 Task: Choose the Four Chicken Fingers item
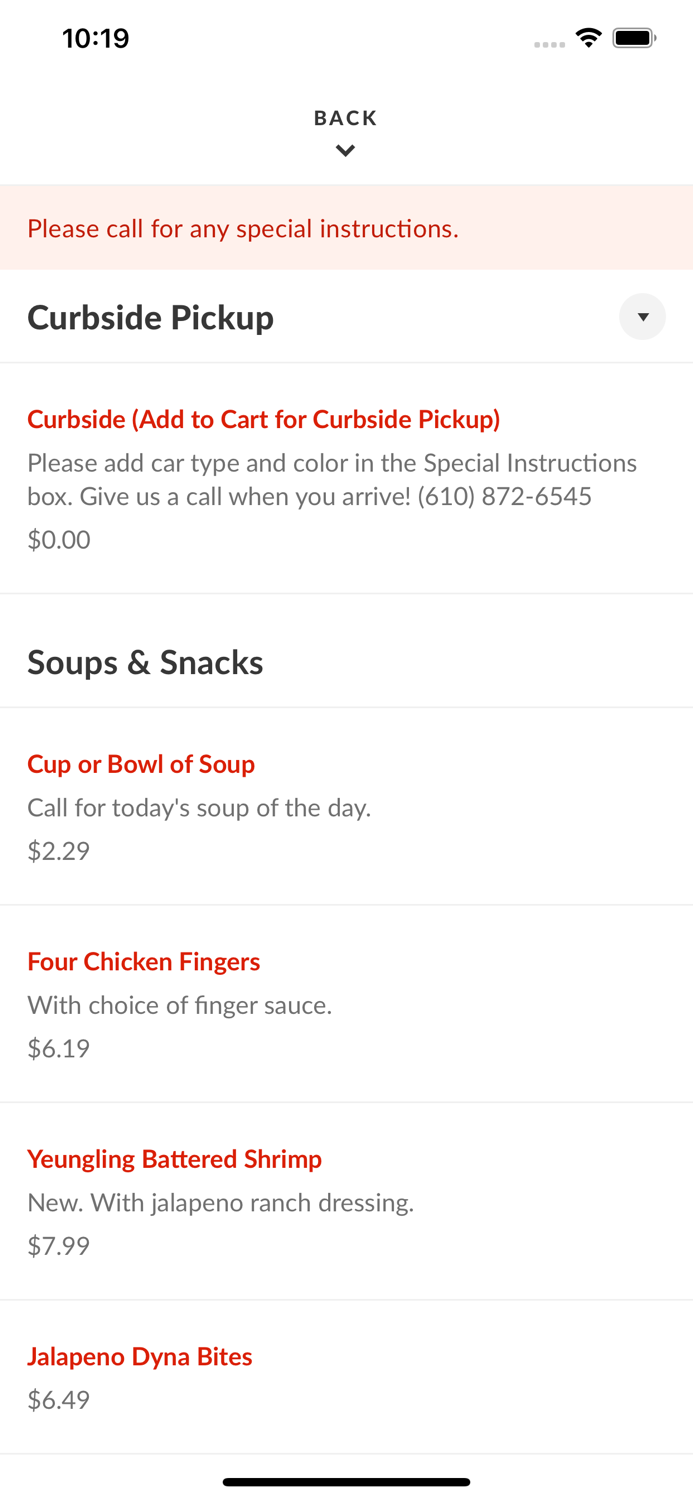(x=143, y=961)
